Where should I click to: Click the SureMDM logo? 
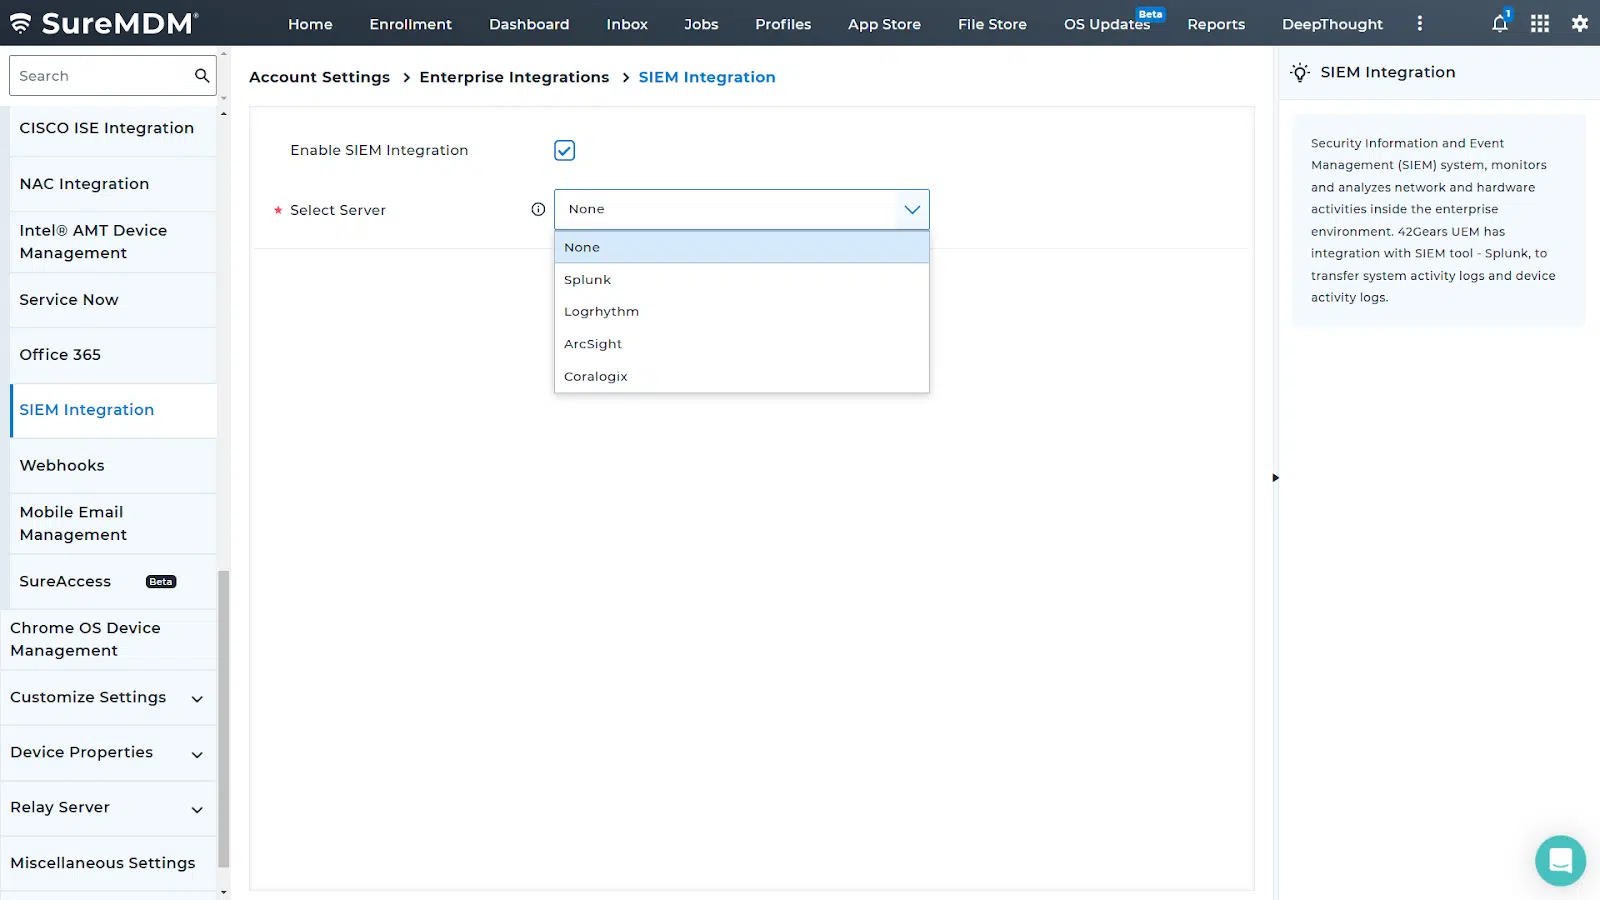[x=104, y=23]
